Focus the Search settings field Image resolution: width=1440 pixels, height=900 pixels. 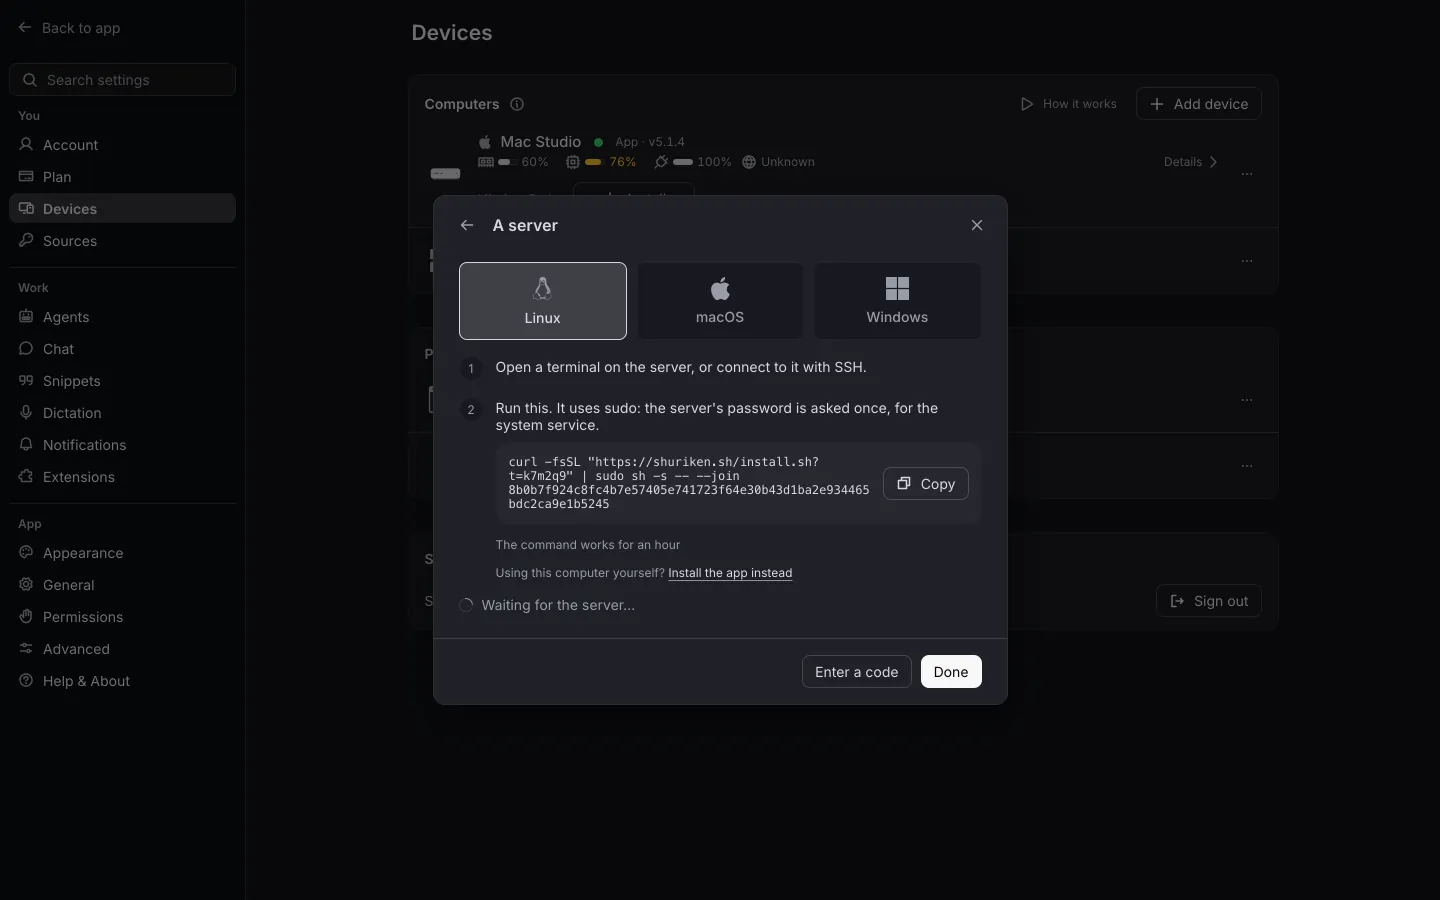tap(122, 80)
